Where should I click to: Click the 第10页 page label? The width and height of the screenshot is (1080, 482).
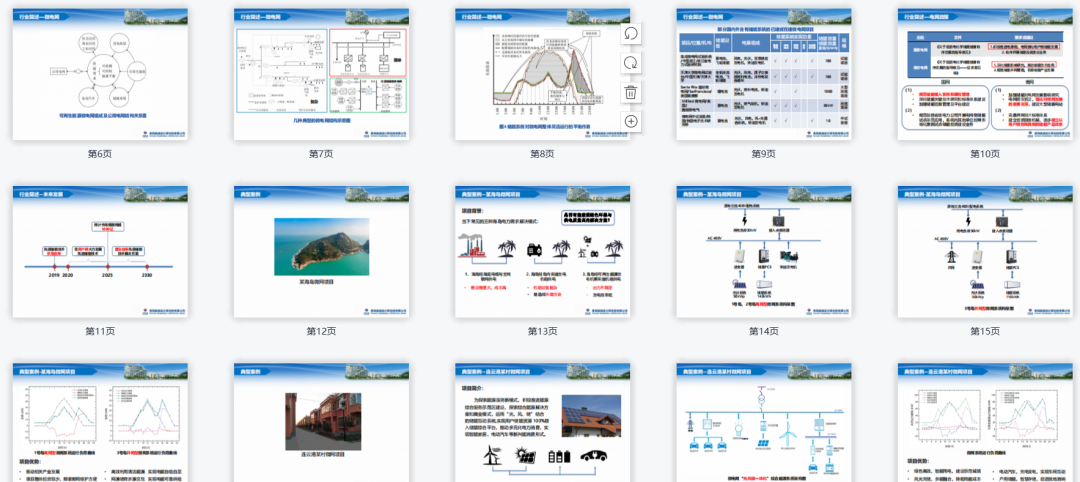coord(985,154)
